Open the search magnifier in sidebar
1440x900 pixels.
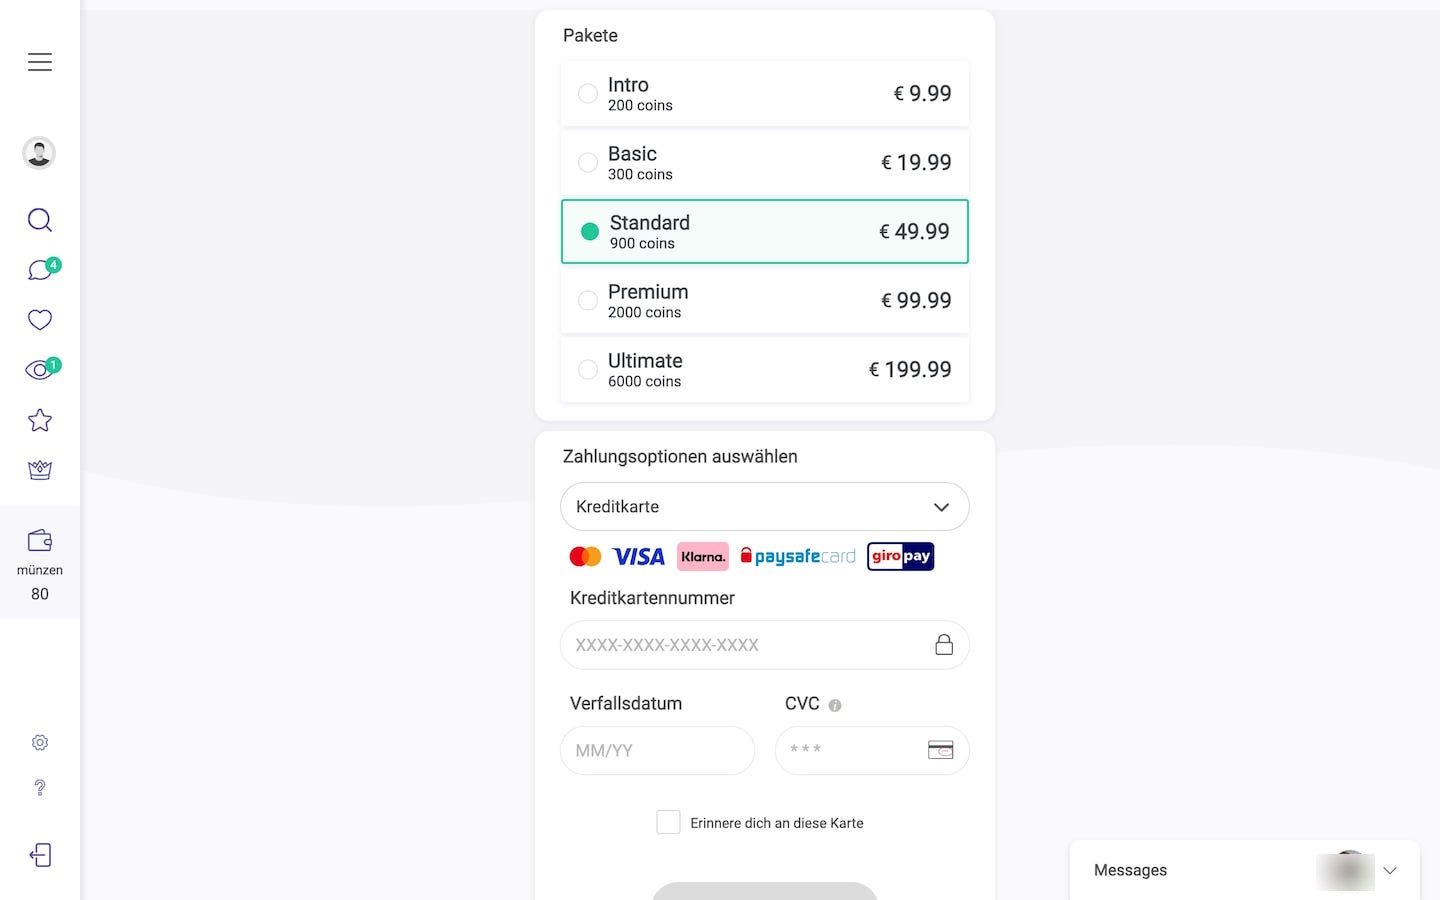click(40, 220)
